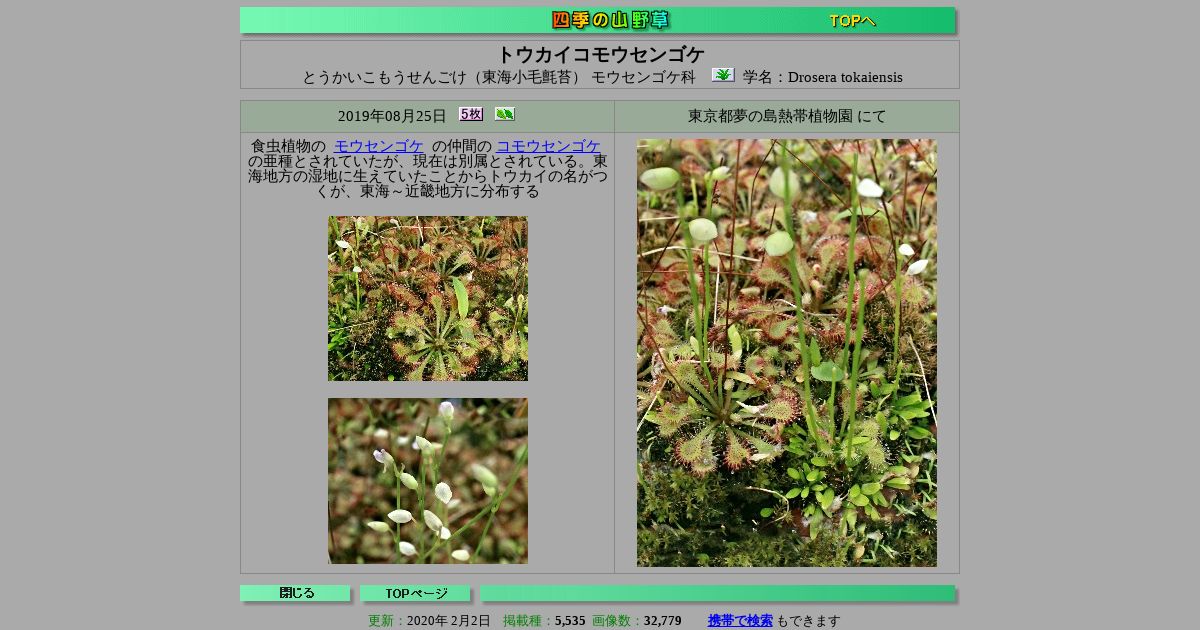1200x630 pixels.
Task: Go to TOPへ link in header
Action: click(852, 20)
